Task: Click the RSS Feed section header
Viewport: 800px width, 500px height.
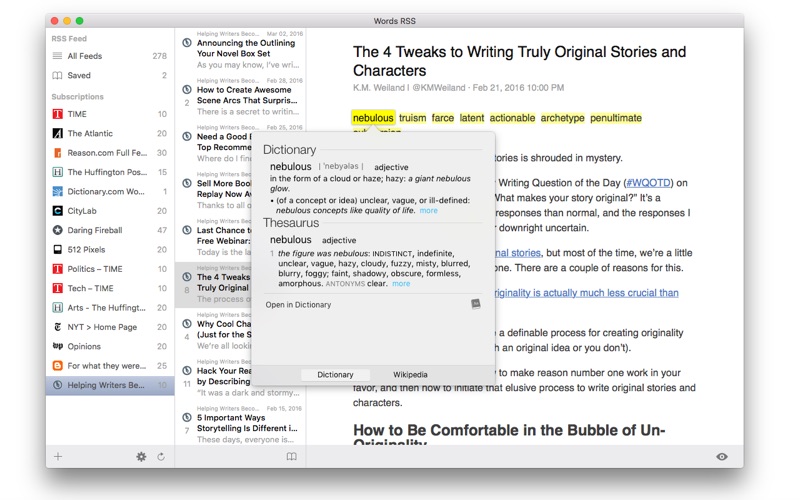Action: (69, 38)
